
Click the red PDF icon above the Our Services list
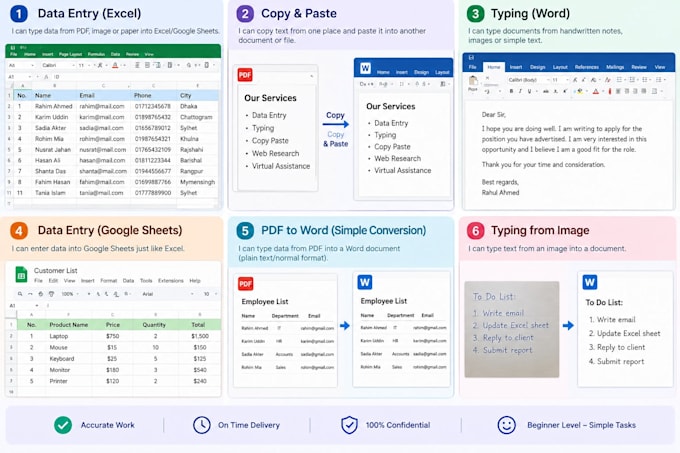click(x=245, y=75)
